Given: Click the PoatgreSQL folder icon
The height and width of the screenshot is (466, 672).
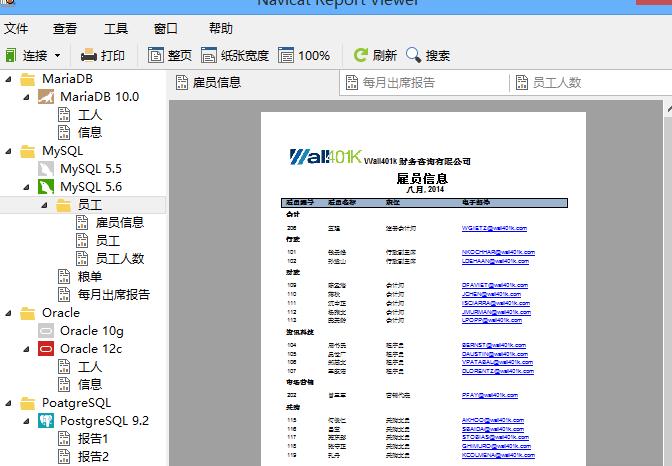Looking at the screenshot, I should (27, 403).
